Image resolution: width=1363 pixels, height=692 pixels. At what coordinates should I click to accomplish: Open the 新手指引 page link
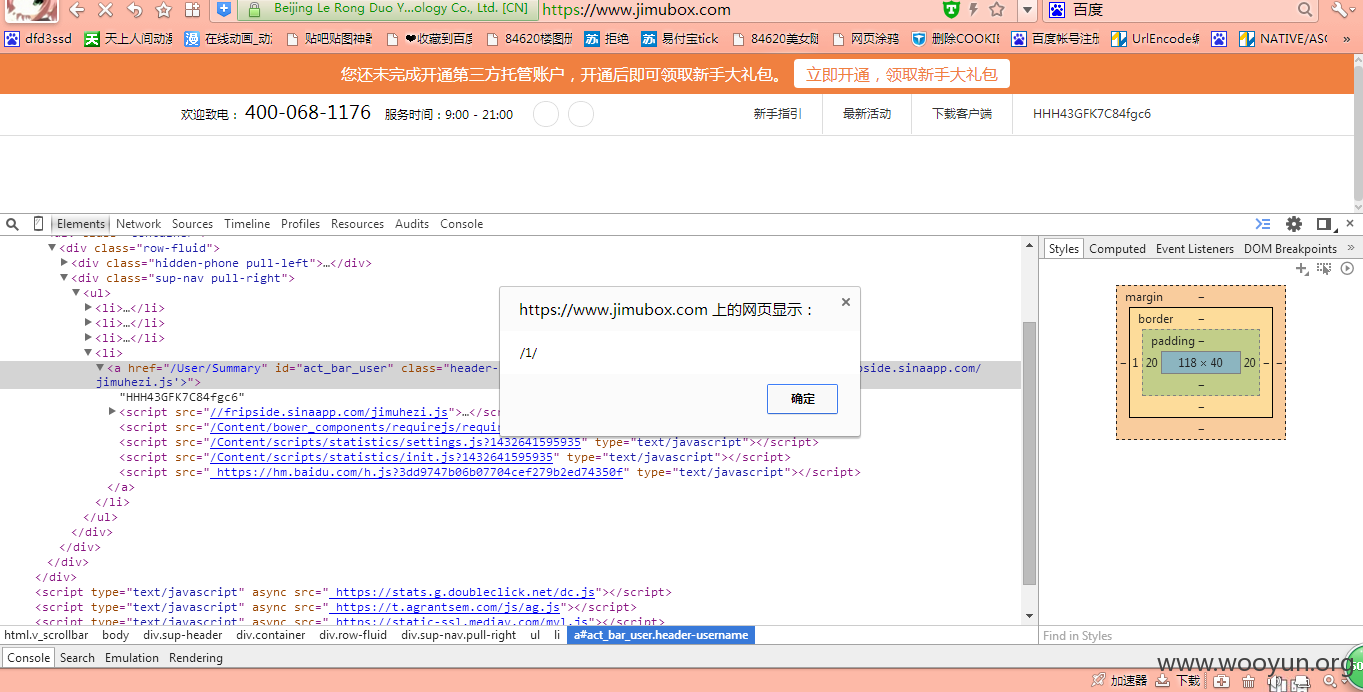[x=778, y=114]
